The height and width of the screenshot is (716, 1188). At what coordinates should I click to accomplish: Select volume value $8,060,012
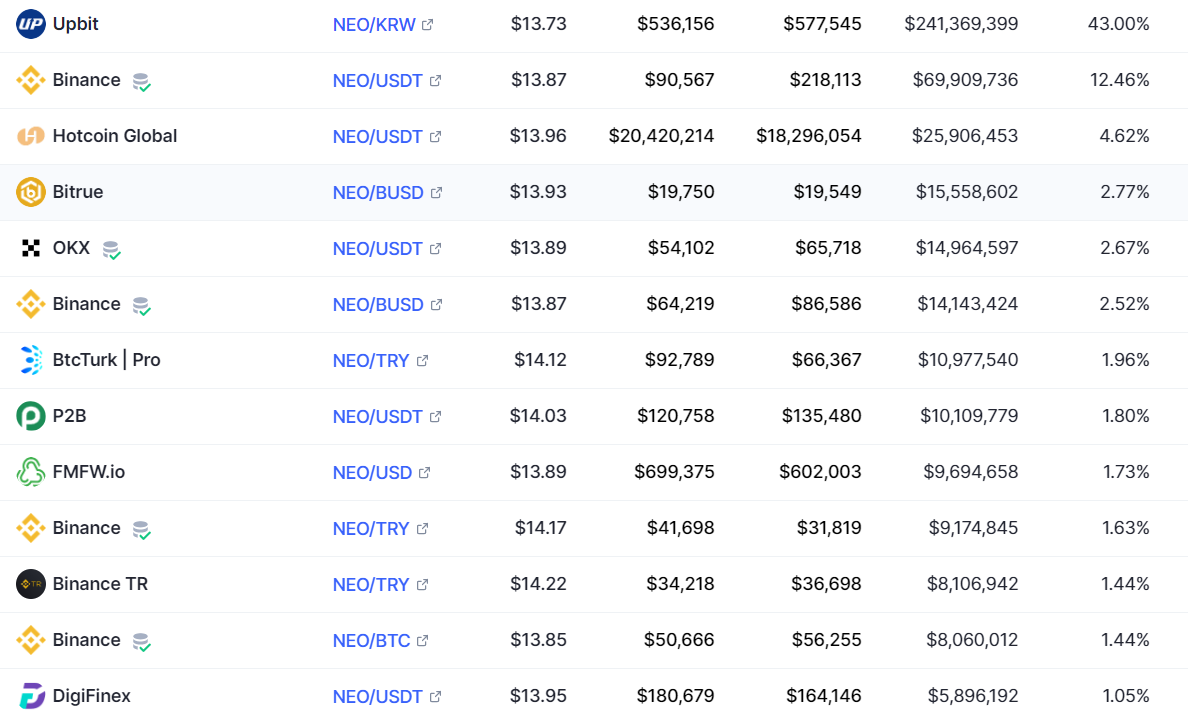point(972,641)
